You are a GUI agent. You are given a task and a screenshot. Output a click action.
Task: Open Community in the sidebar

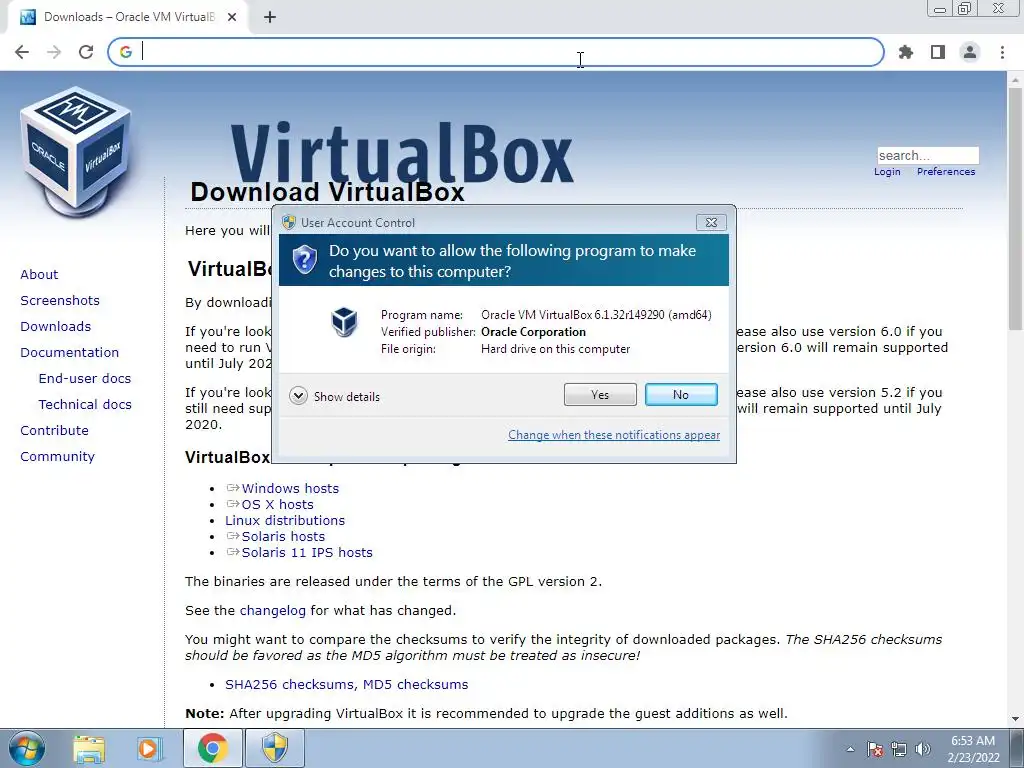(57, 456)
